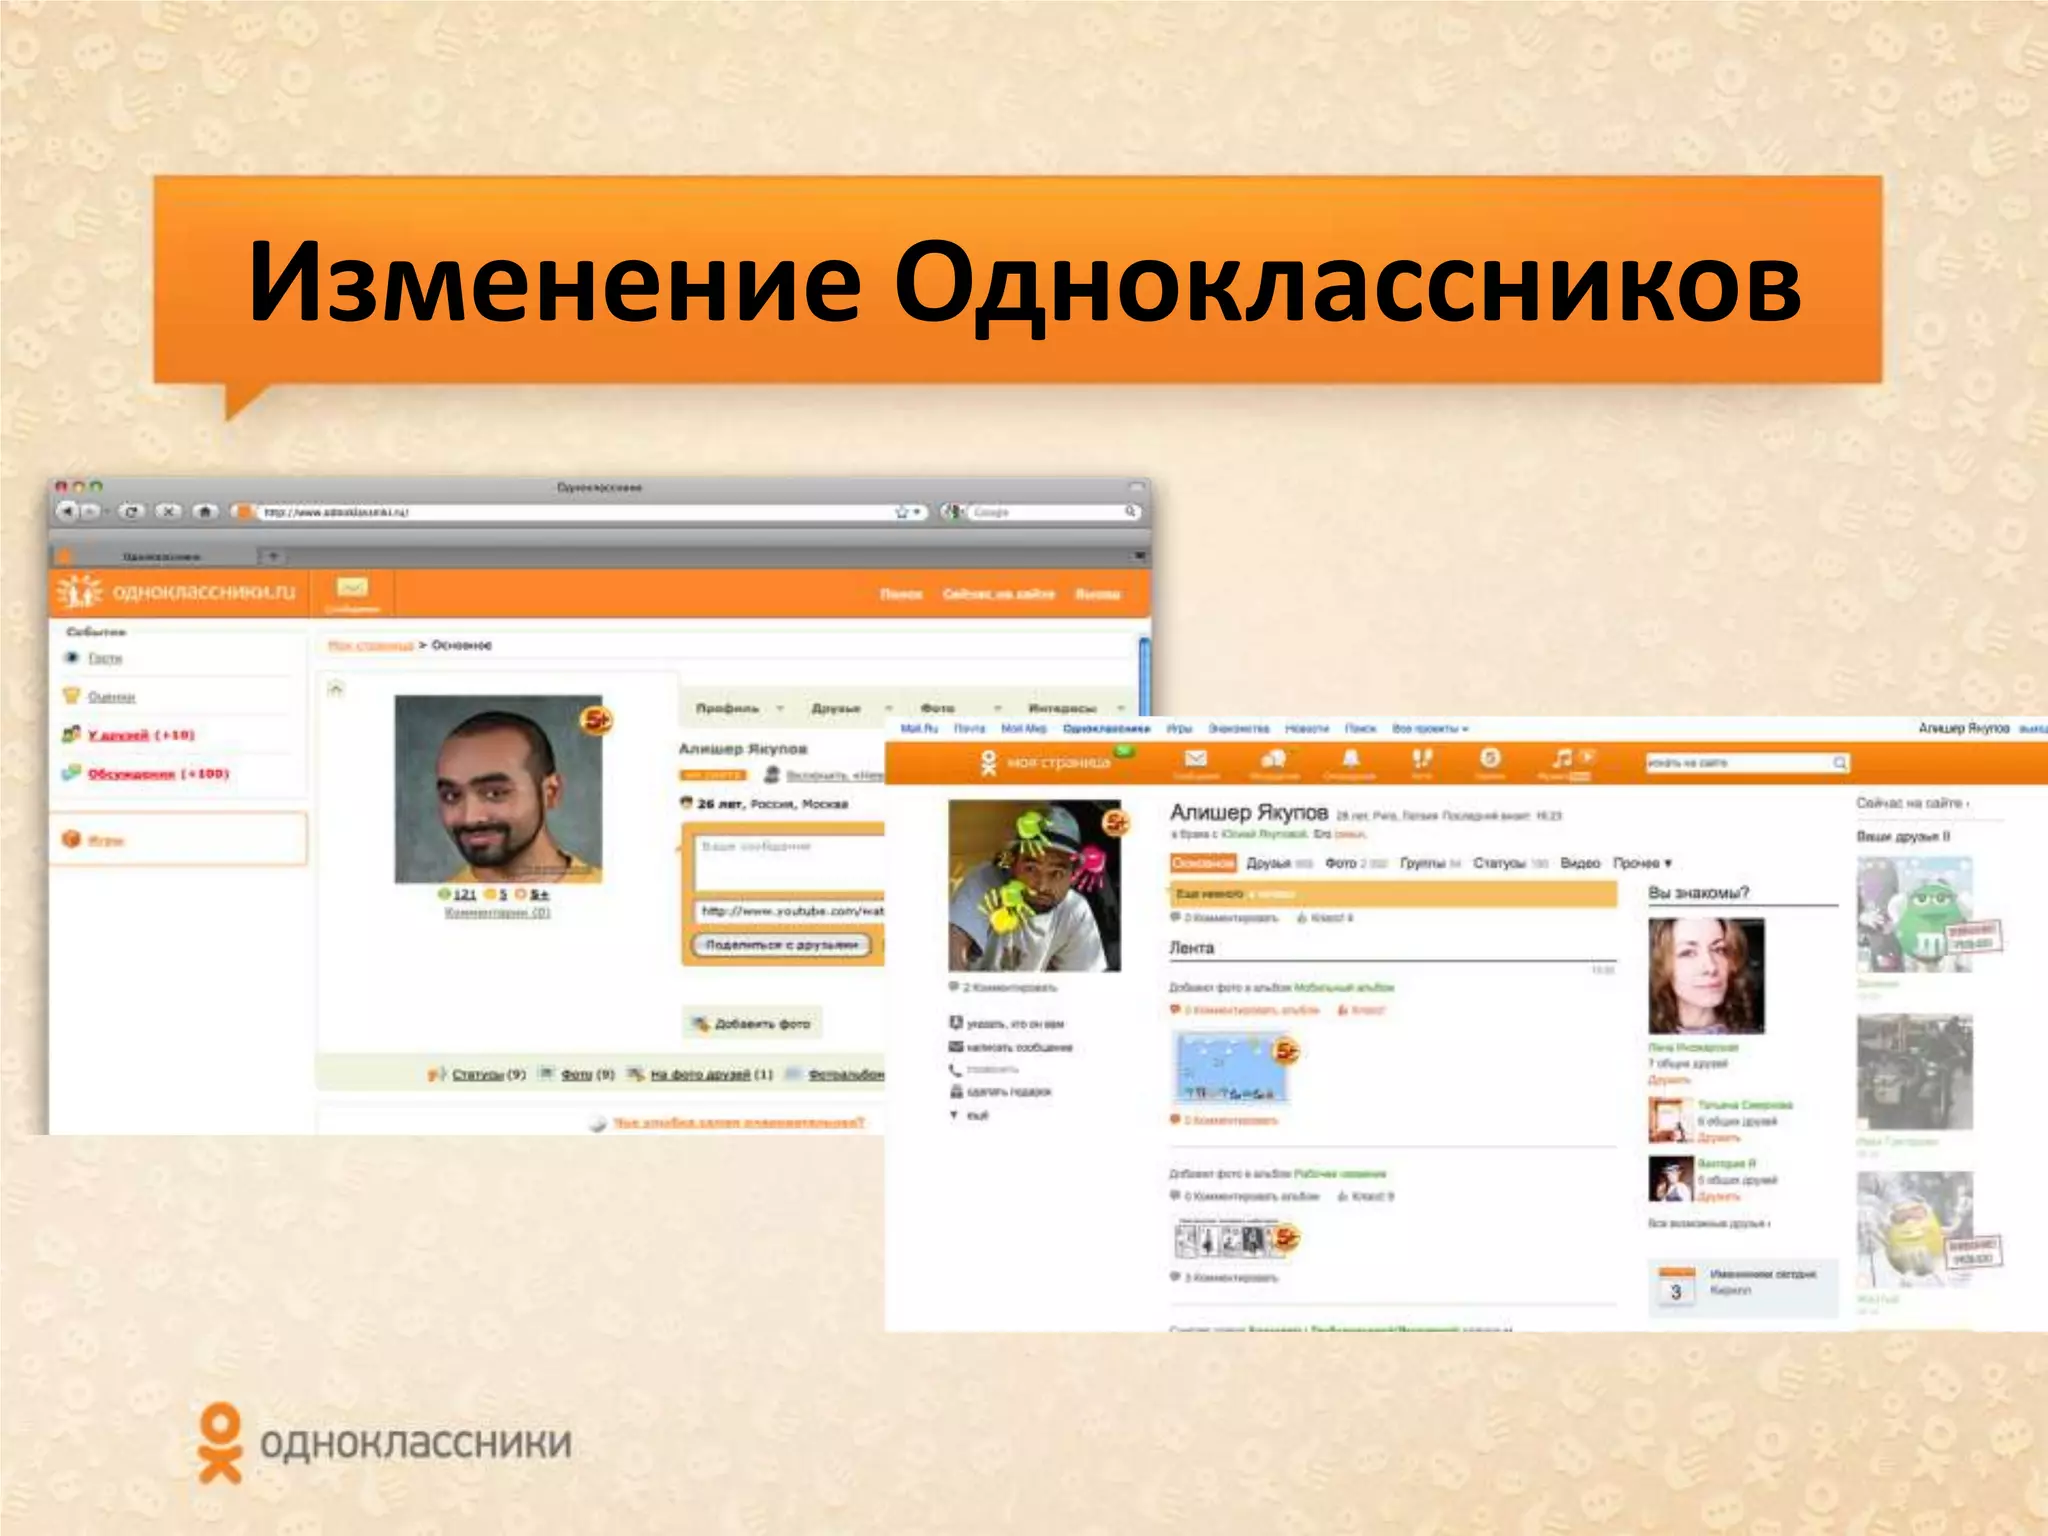2048x1536 pixels.
Task: Select the Основное tab in new profile
Action: pos(1203,863)
